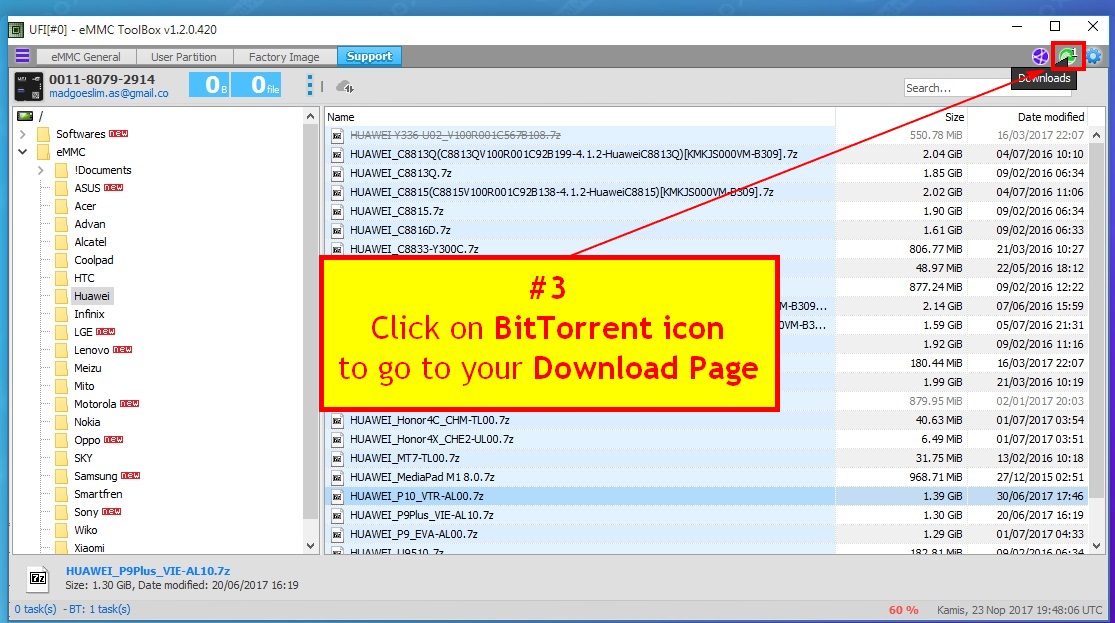Click the Nokia folder icon
Image resolution: width=1115 pixels, height=623 pixels.
pos(62,422)
